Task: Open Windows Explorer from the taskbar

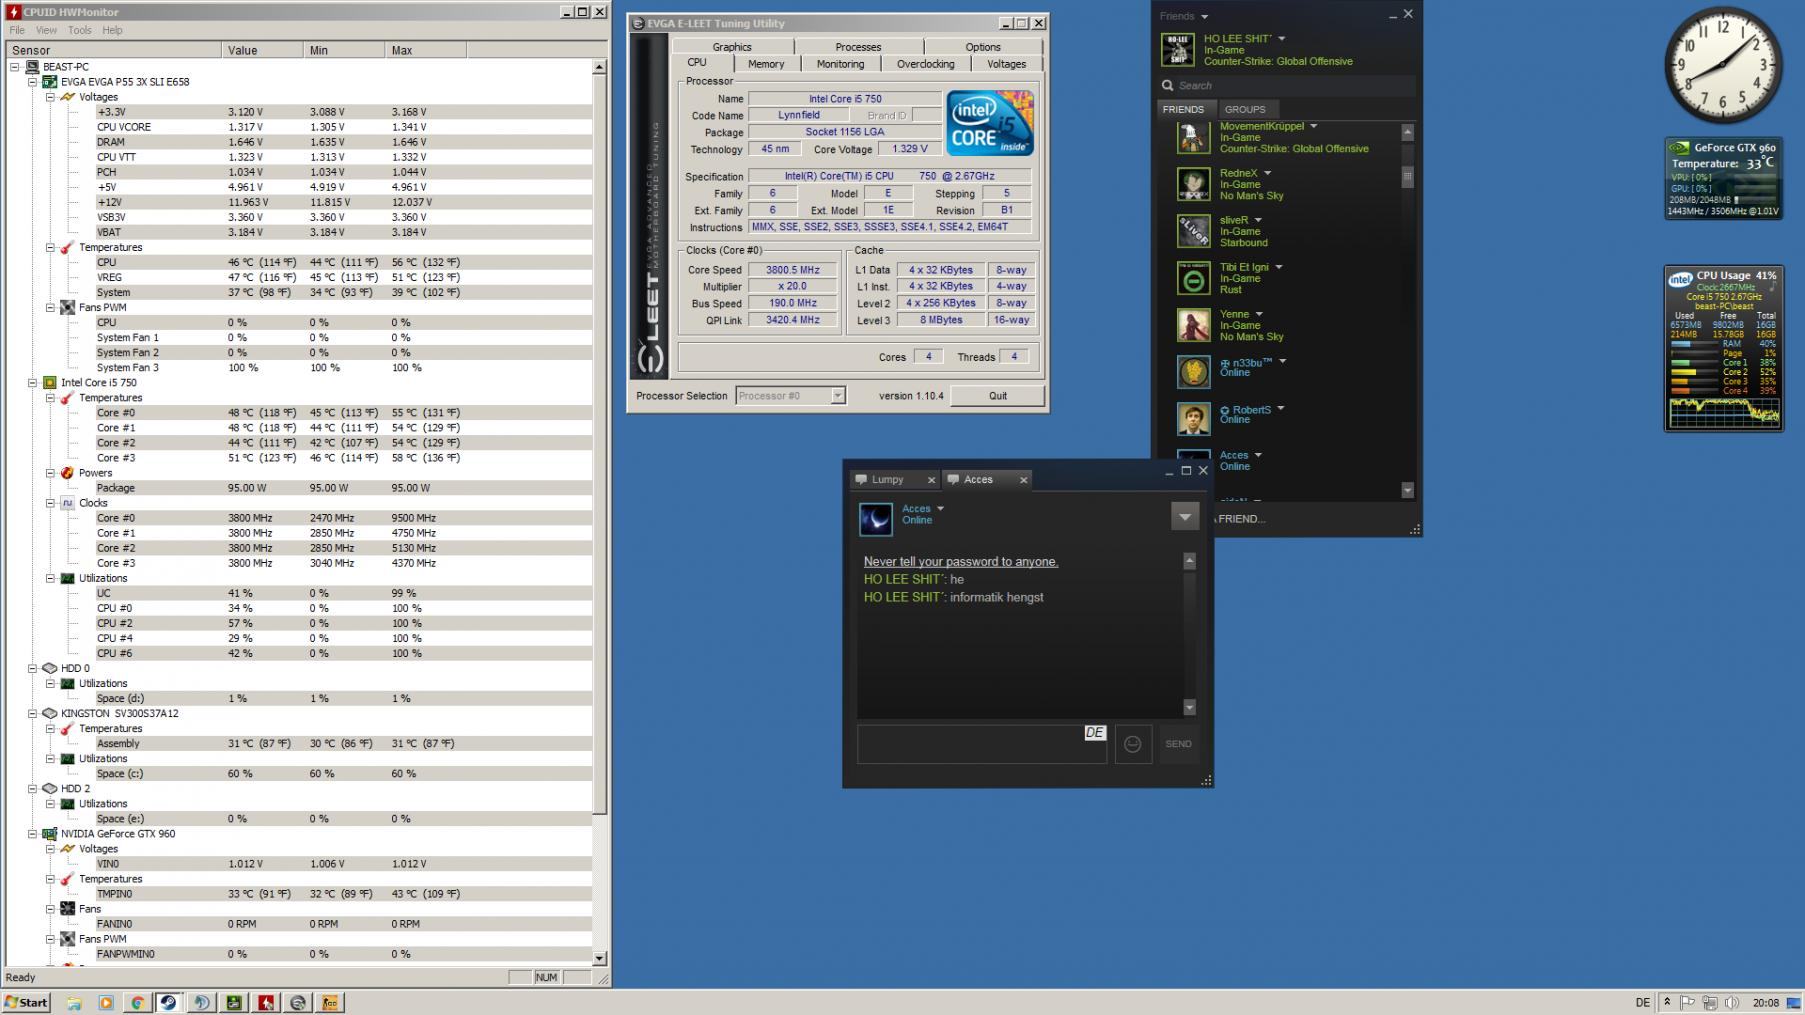Action: pyautogui.click(x=74, y=1002)
